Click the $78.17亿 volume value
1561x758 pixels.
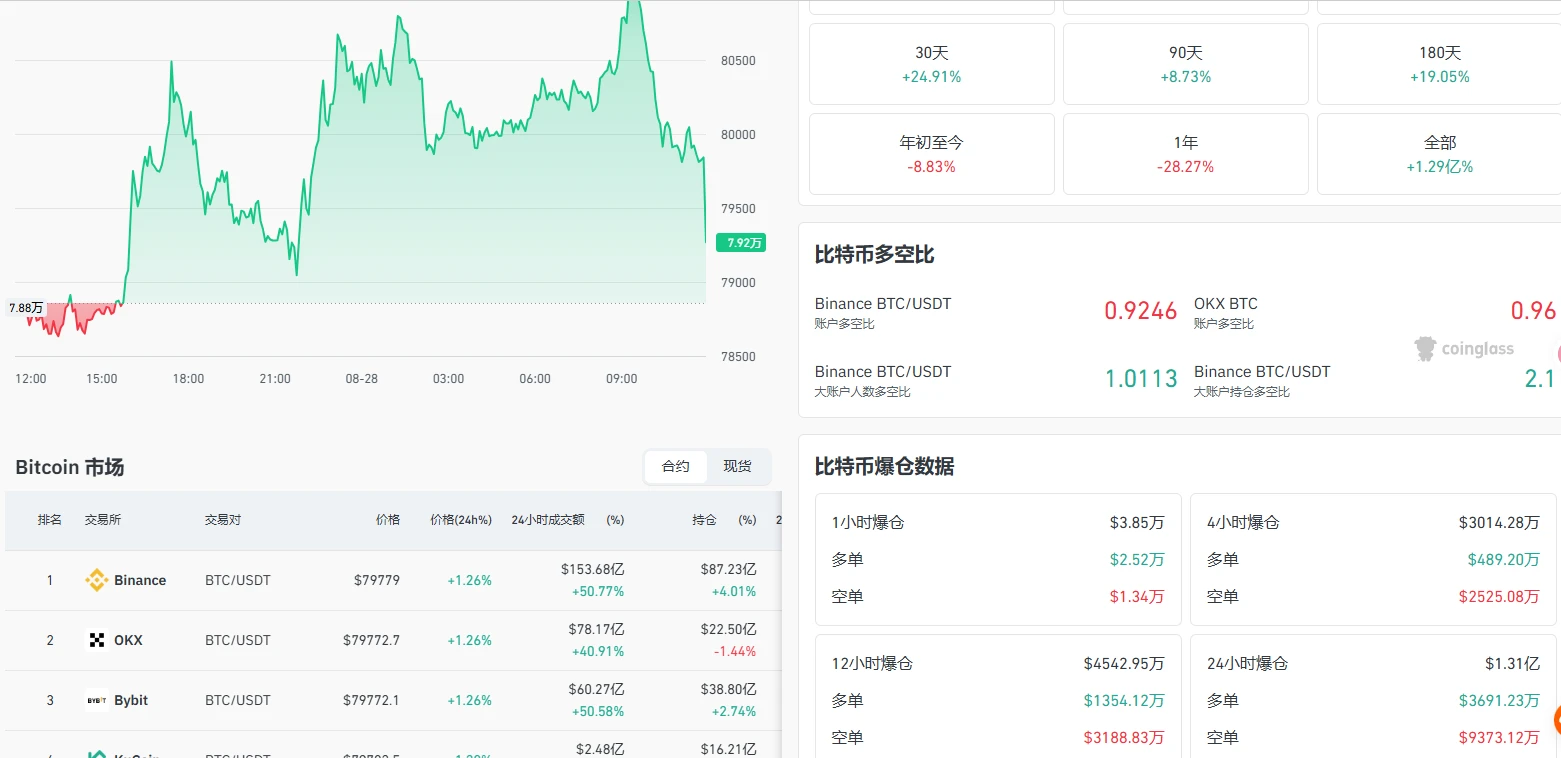596,629
